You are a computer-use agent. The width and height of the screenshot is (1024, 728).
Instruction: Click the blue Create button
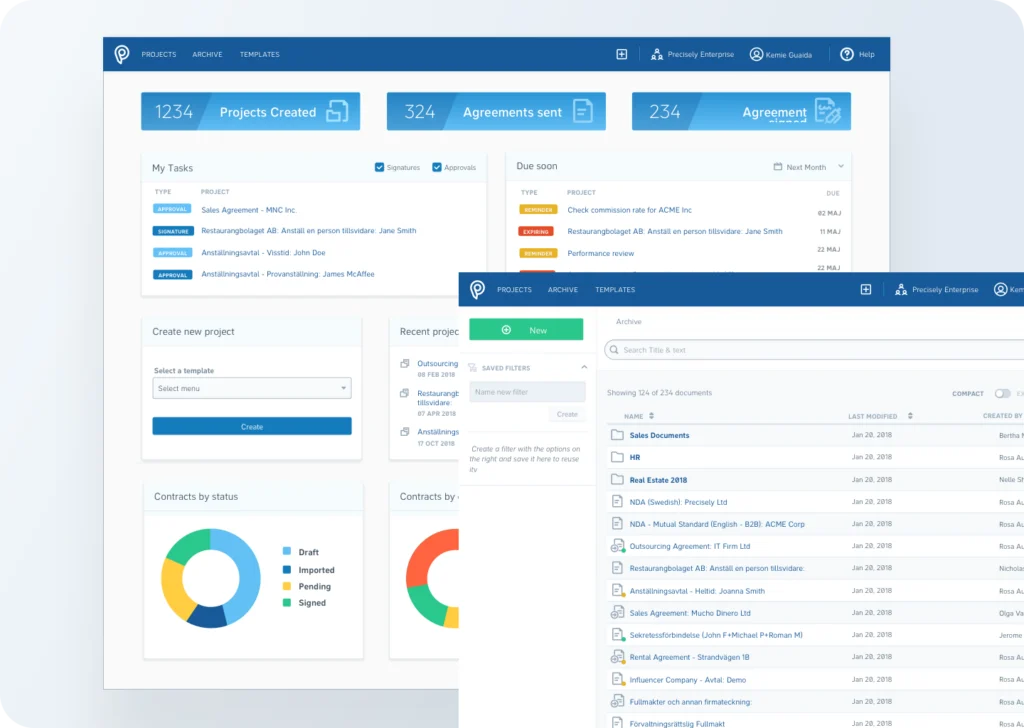pyautogui.click(x=252, y=426)
